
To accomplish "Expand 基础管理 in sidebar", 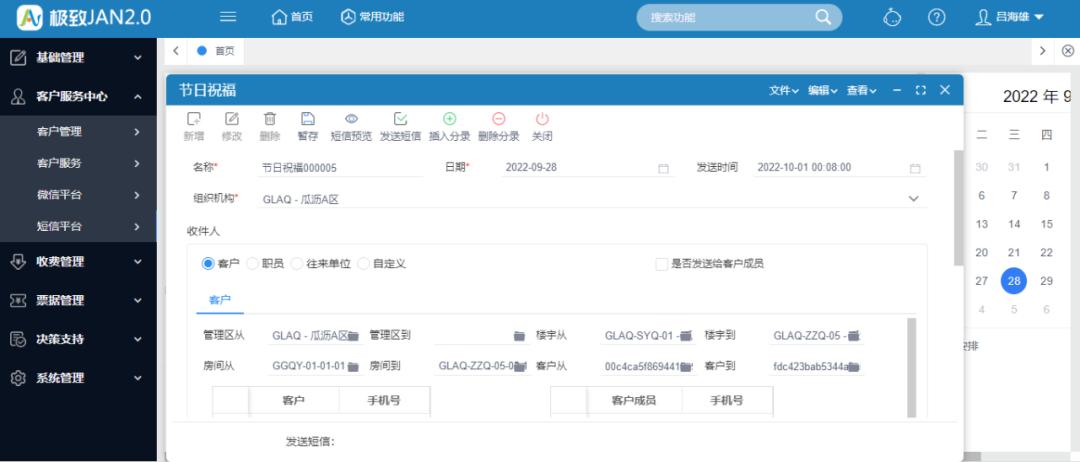I will click(78, 58).
